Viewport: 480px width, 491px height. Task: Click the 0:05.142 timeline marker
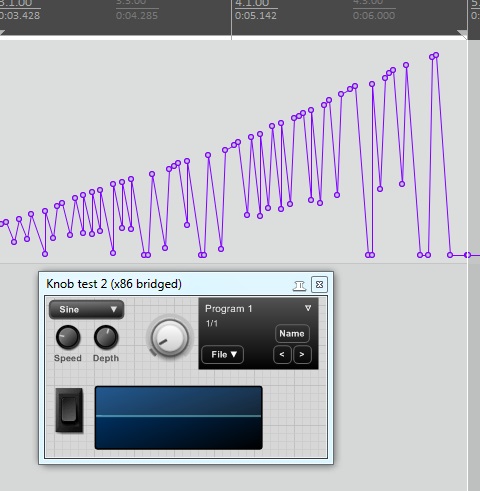(x=256, y=16)
